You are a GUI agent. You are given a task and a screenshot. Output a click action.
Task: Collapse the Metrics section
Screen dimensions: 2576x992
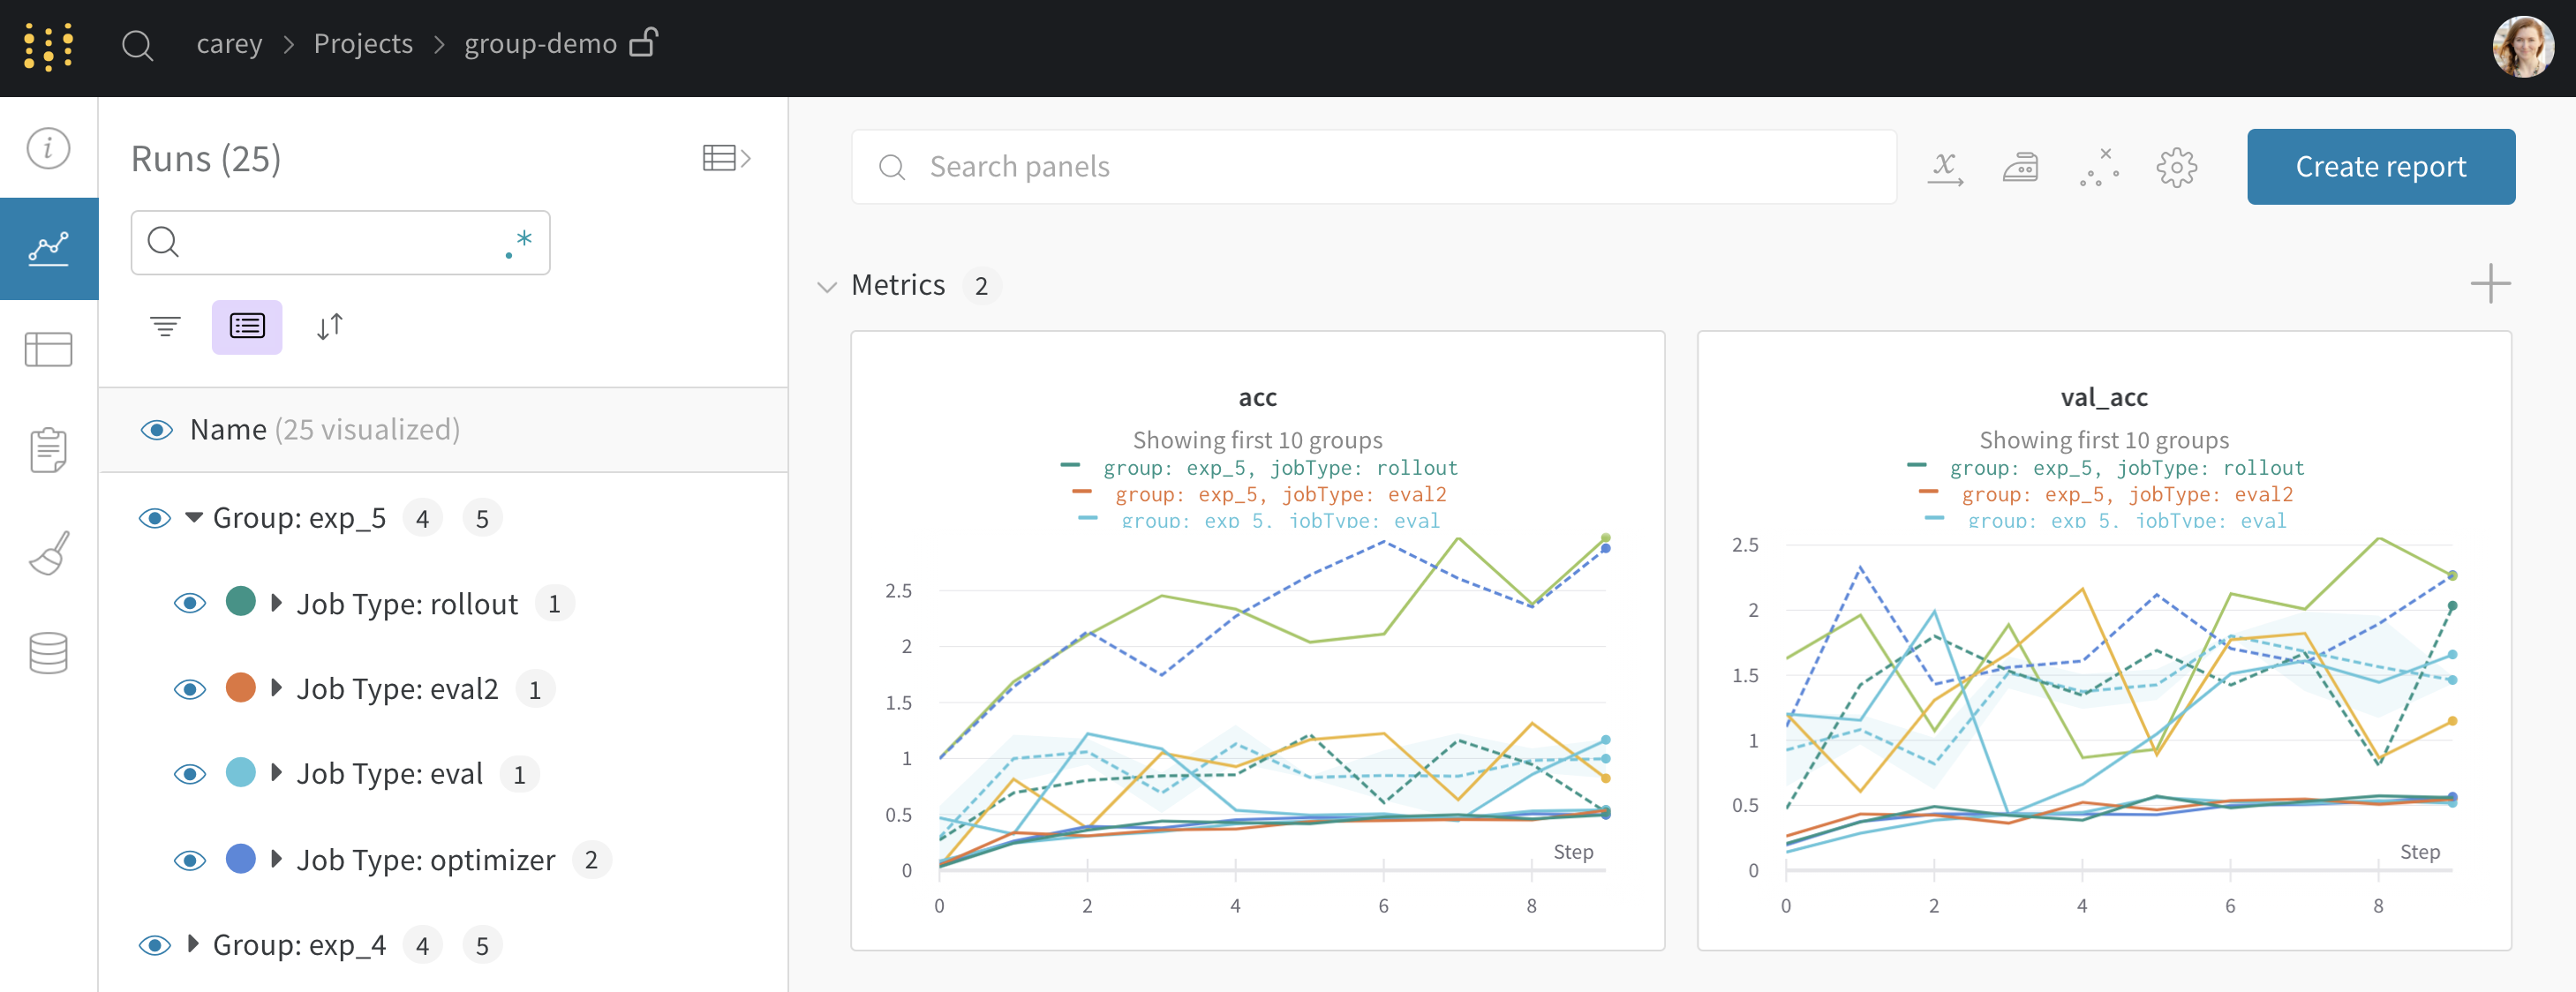827,287
